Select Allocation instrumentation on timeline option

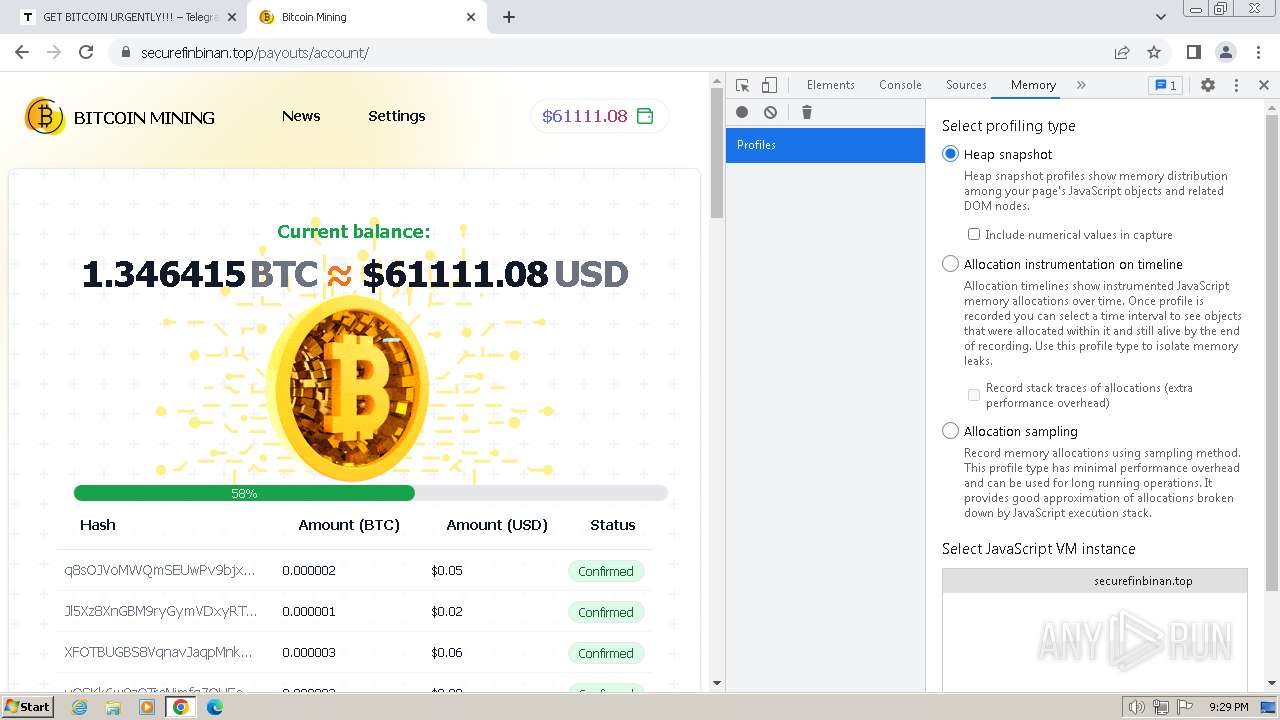click(x=950, y=264)
